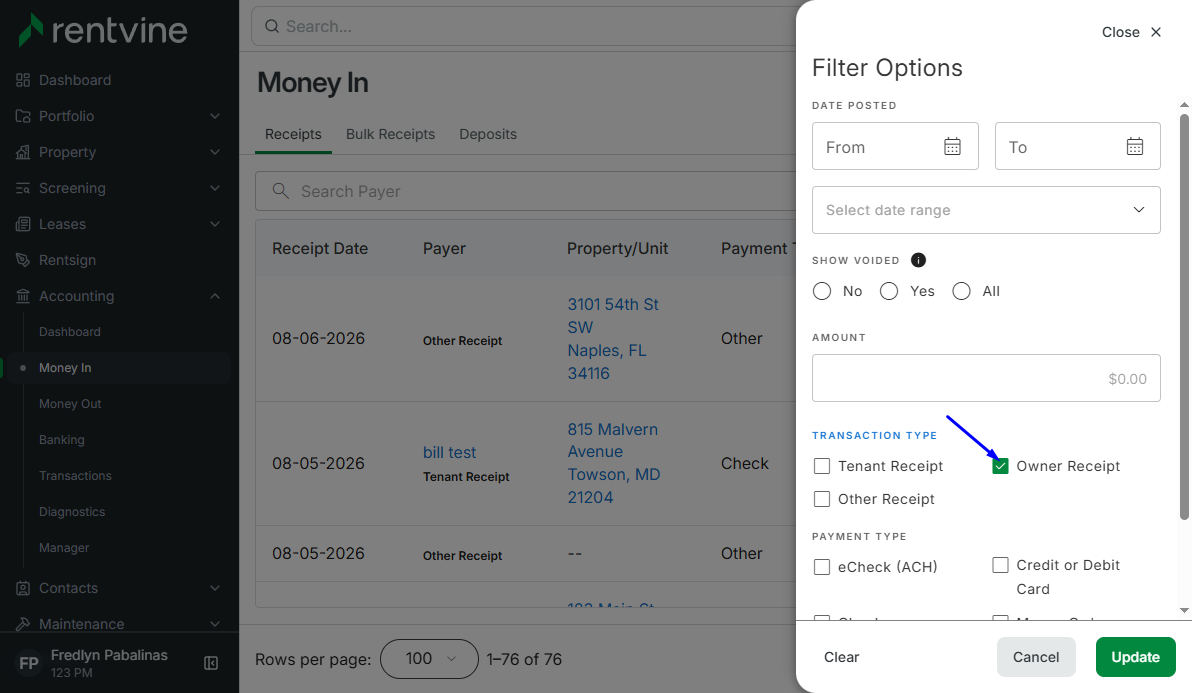The image size is (1192, 693).
Task: Click the Maintenance wrench icon
Action: click(x=23, y=624)
